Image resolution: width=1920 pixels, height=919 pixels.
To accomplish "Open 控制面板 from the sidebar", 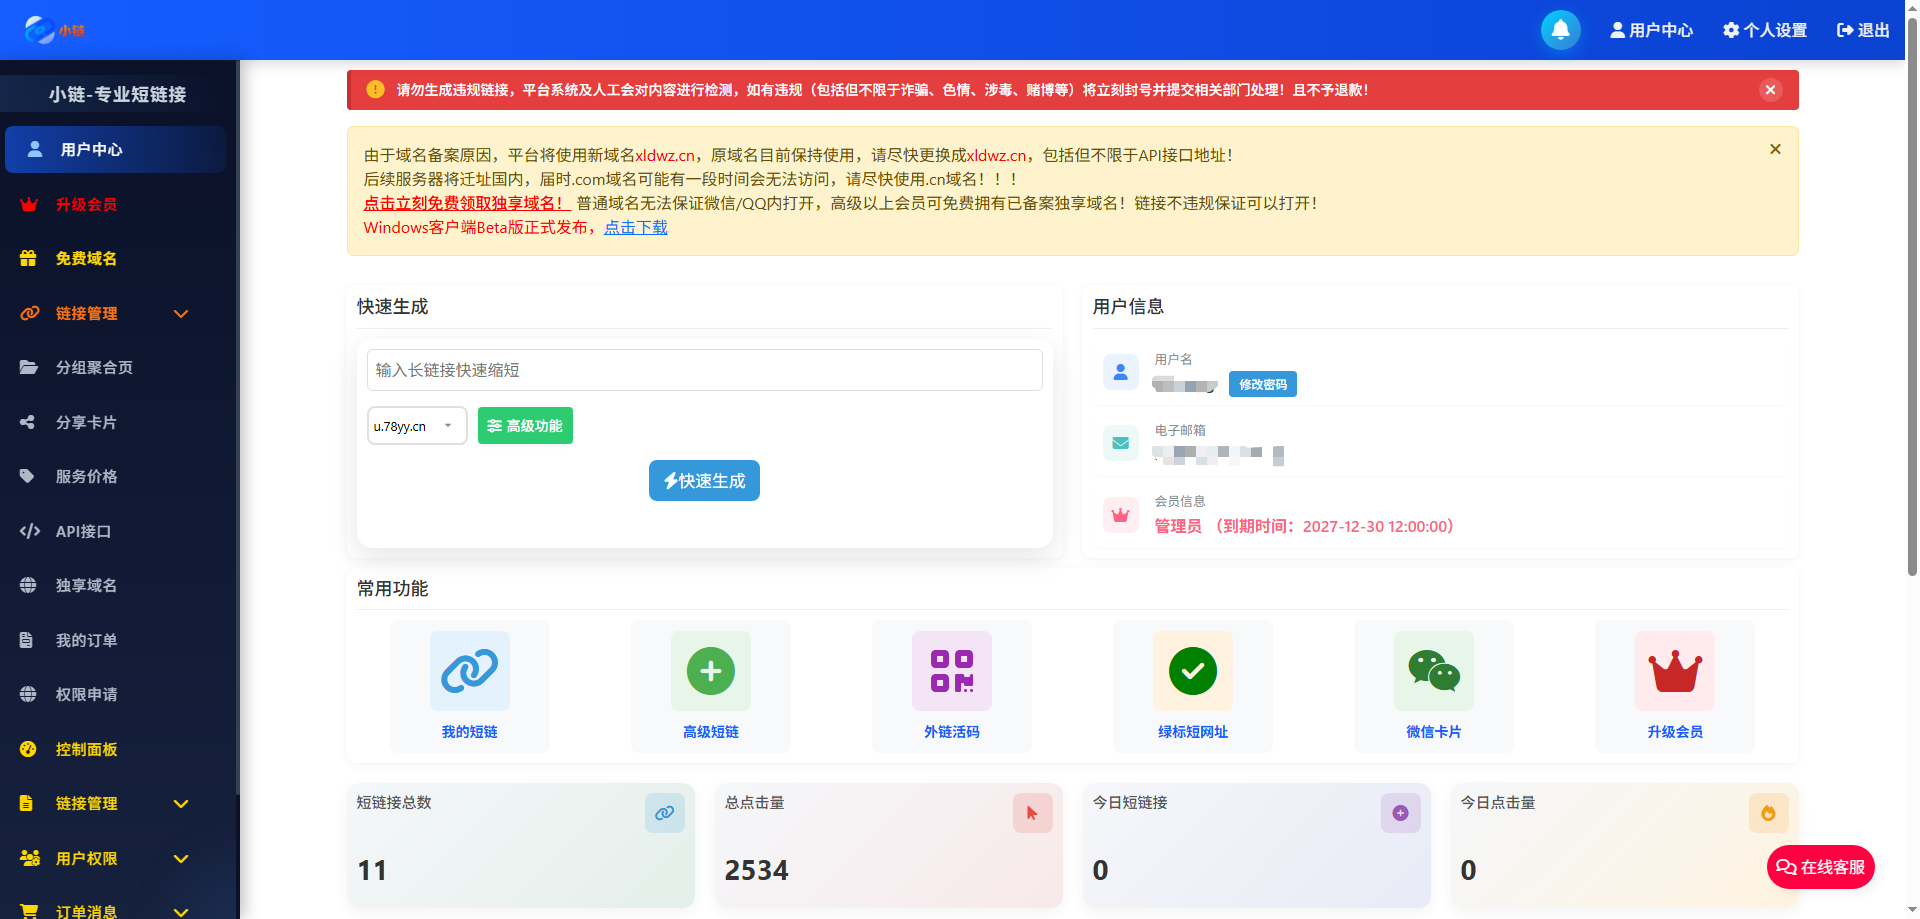I will [86, 749].
